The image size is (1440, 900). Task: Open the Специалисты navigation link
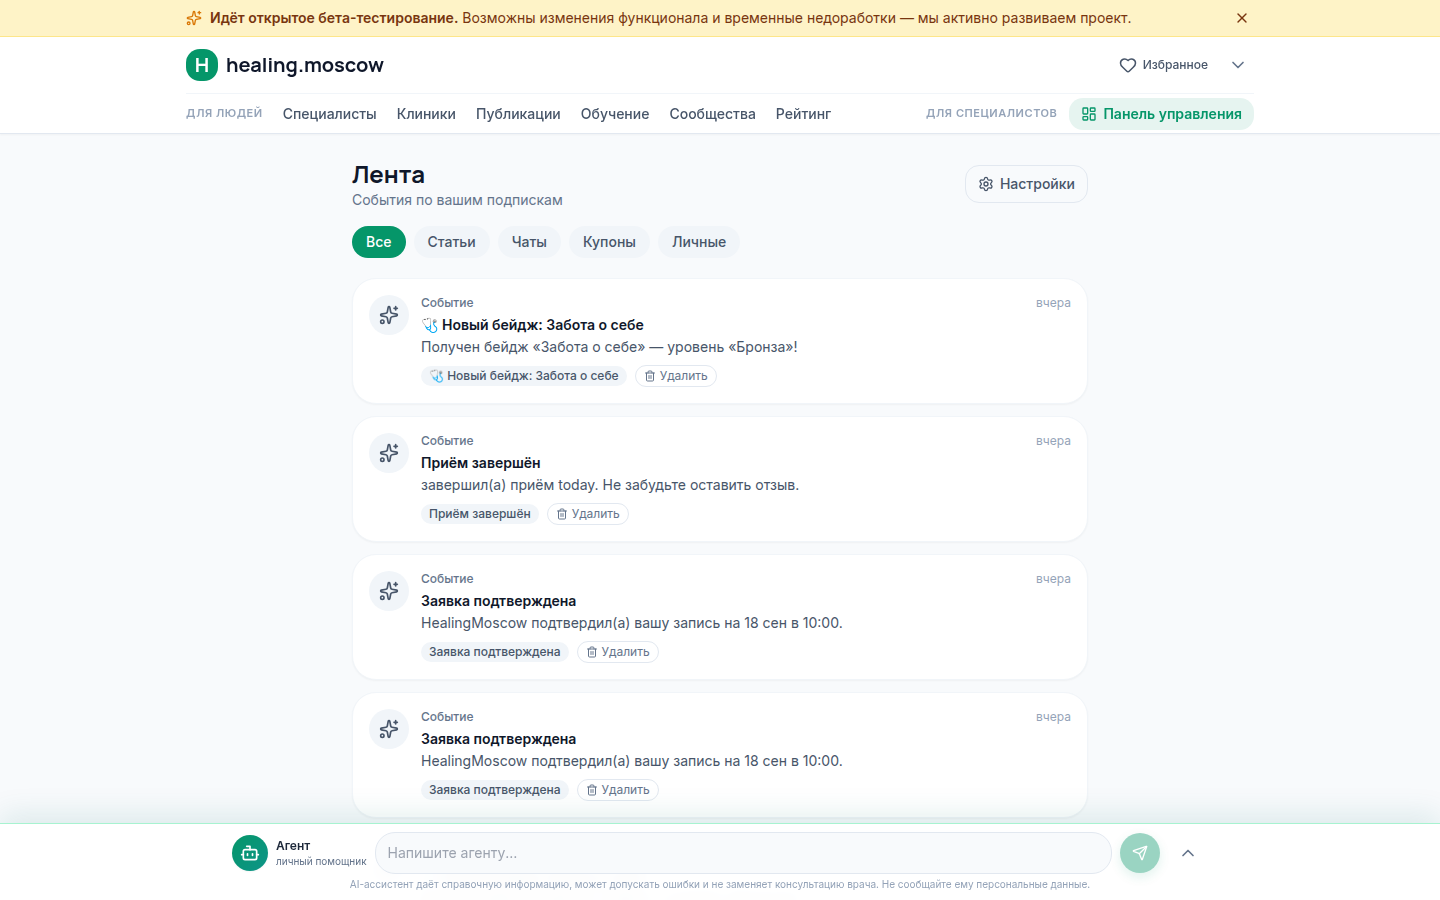(x=330, y=114)
